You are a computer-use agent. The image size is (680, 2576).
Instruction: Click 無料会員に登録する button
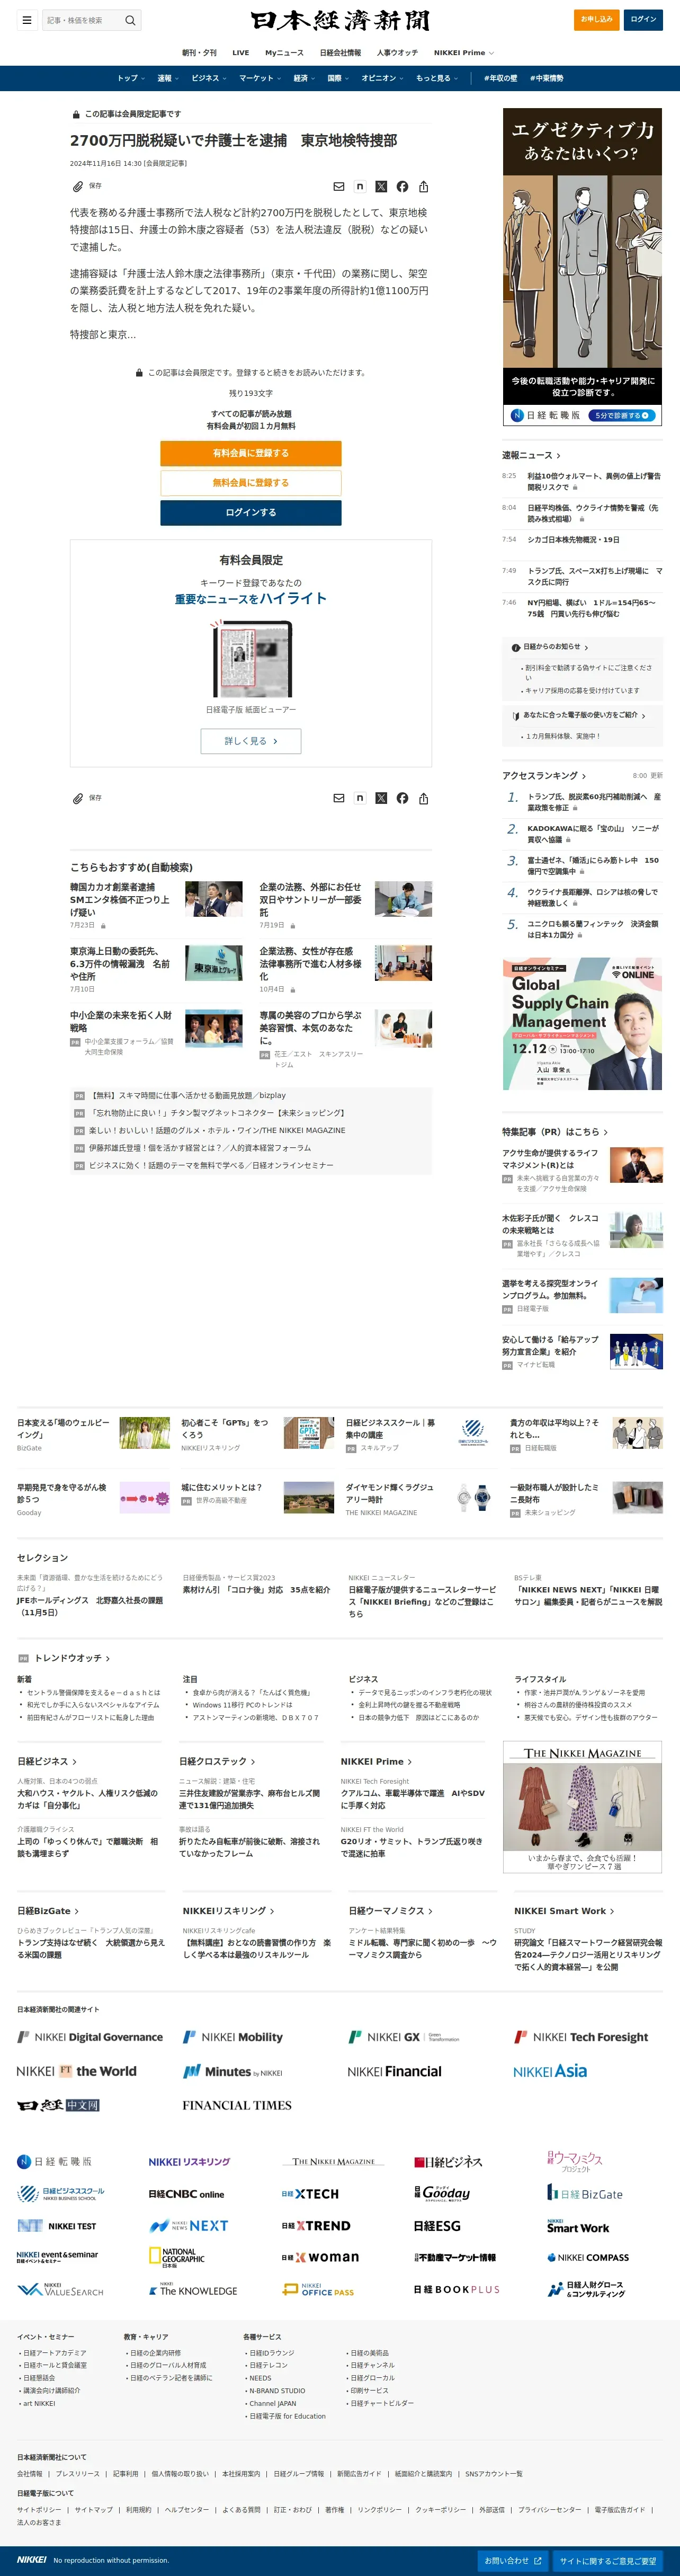(251, 483)
